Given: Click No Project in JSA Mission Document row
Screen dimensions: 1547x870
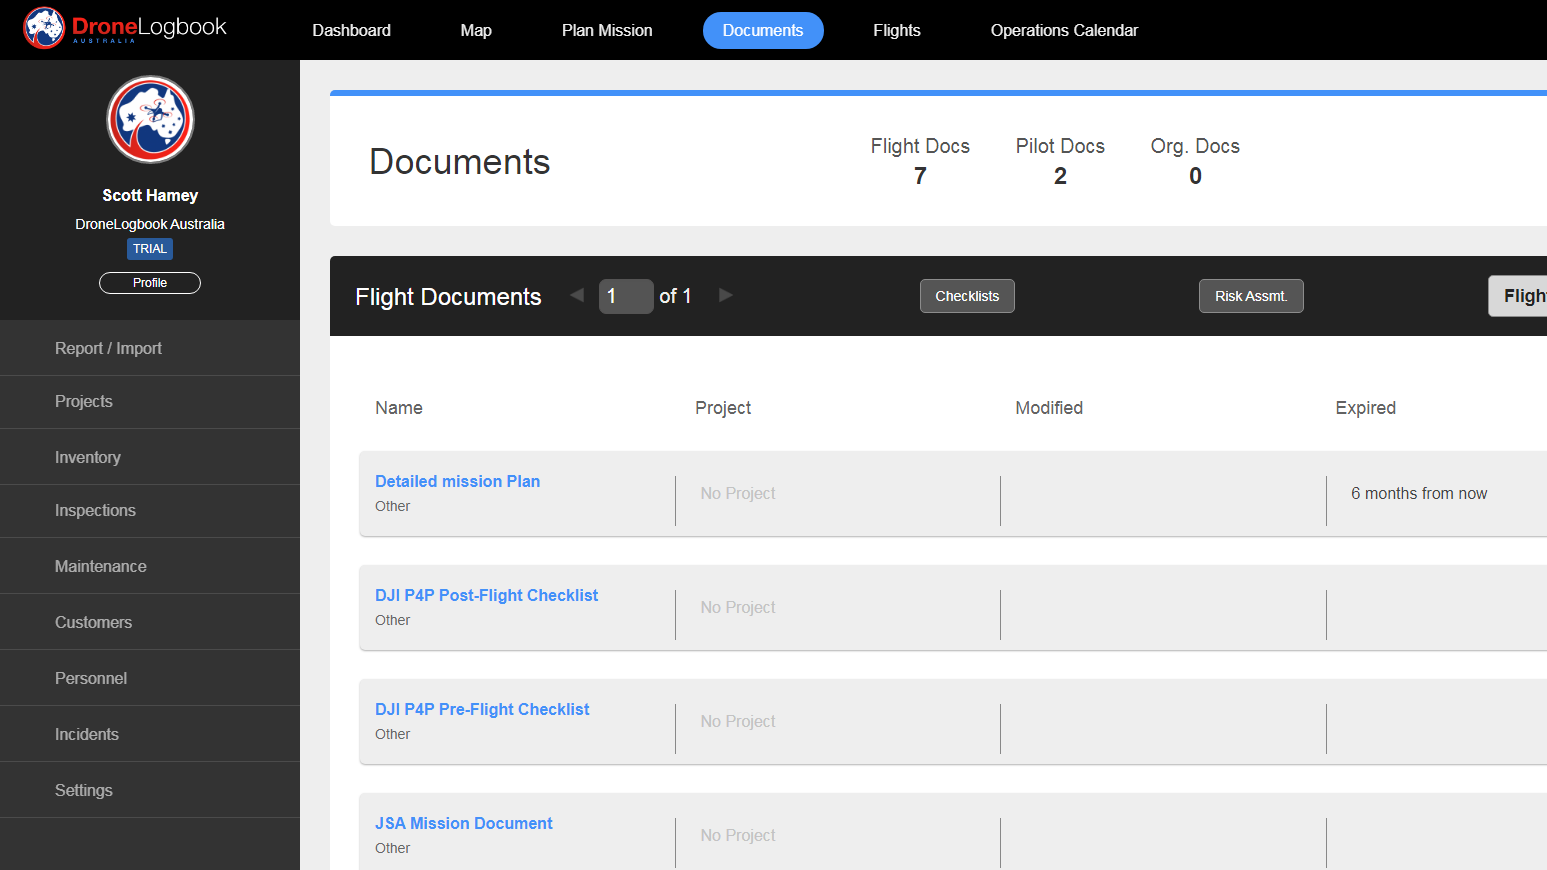Looking at the screenshot, I should (738, 835).
